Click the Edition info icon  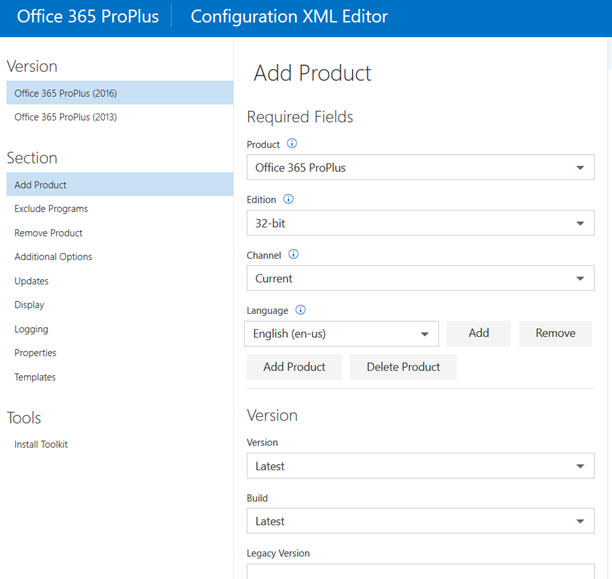[288, 199]
